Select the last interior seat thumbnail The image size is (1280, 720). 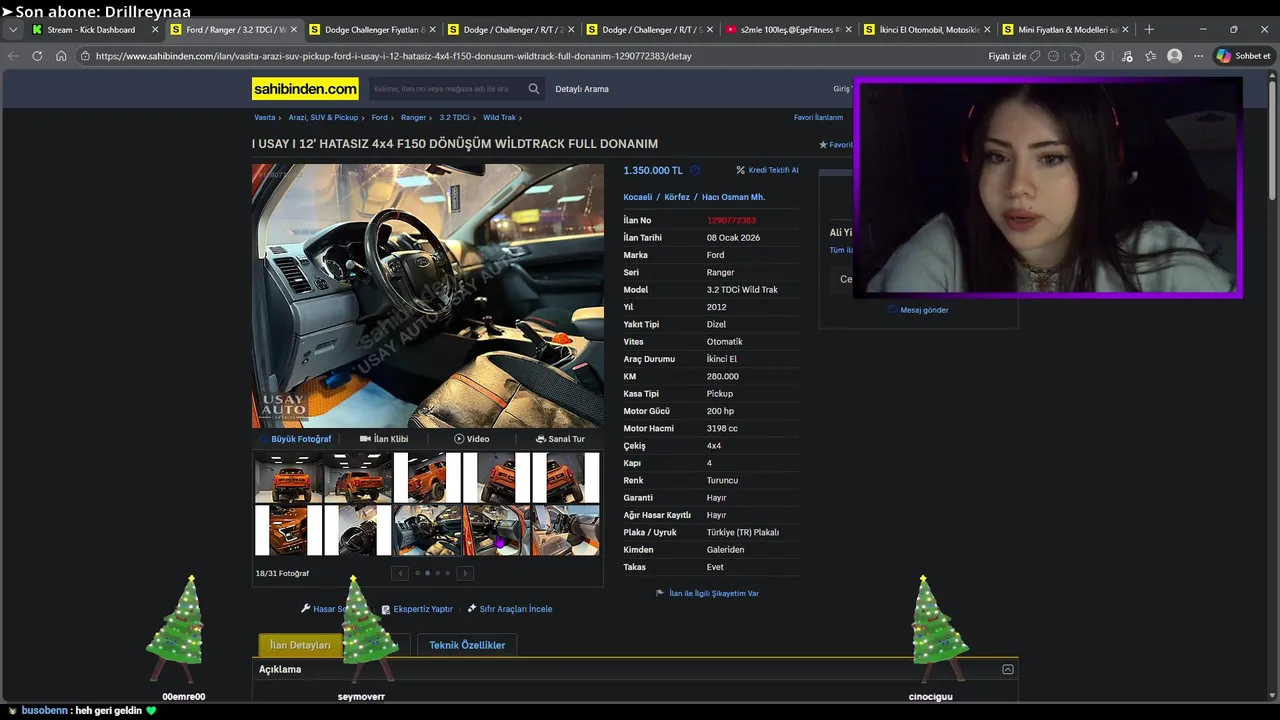[x=566, y=530]
